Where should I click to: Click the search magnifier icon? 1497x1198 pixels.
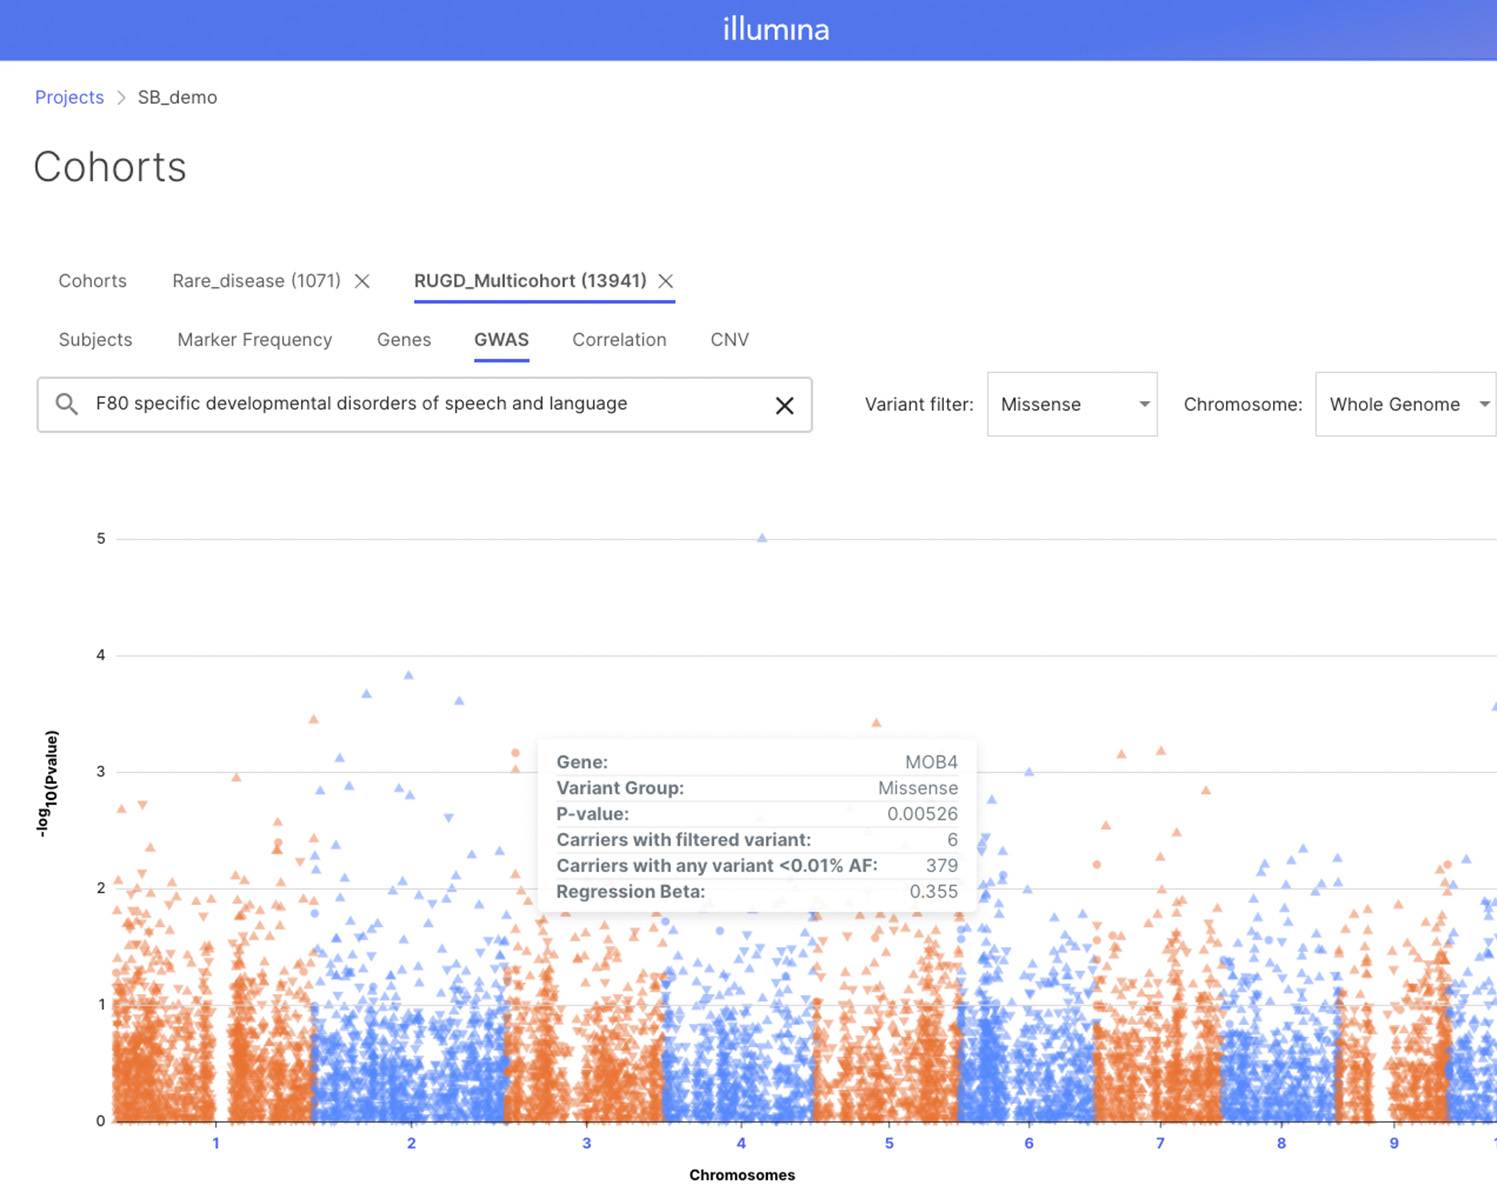click(66, 404)
